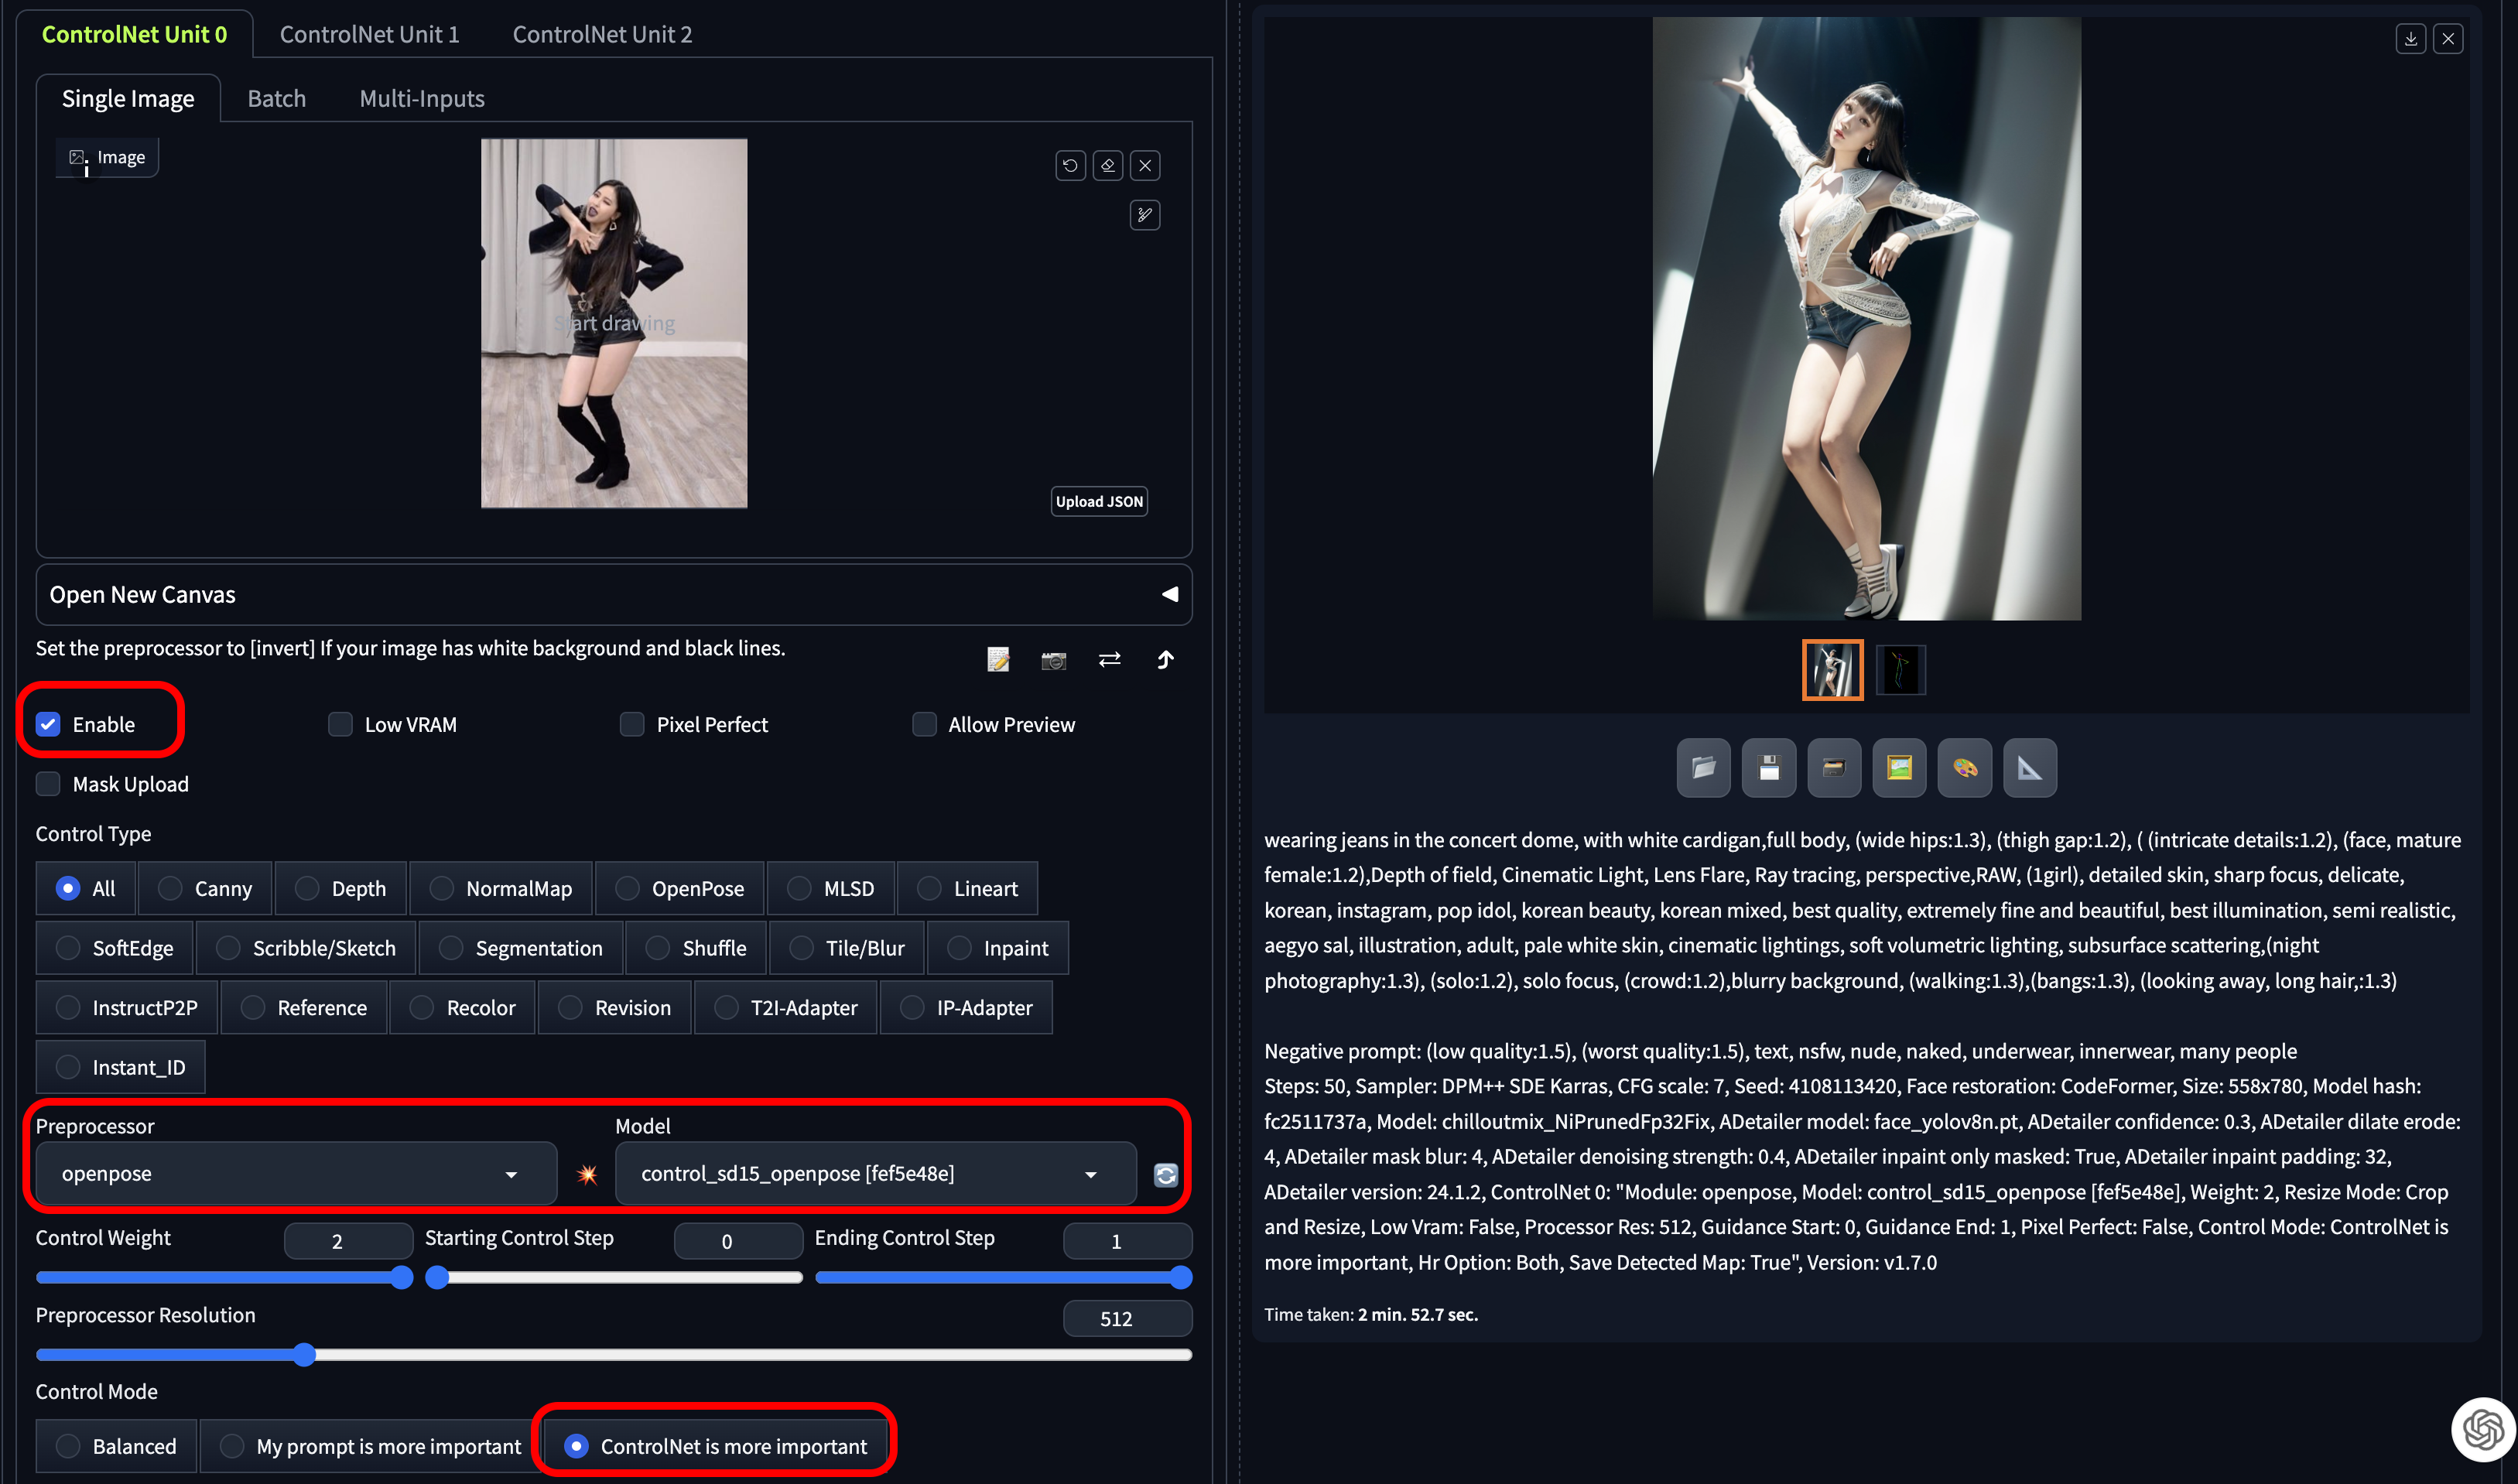2518x1484 pixels.
Task: Switch to the ControlNet Unit 1 tab
Action: coord(369,34)
